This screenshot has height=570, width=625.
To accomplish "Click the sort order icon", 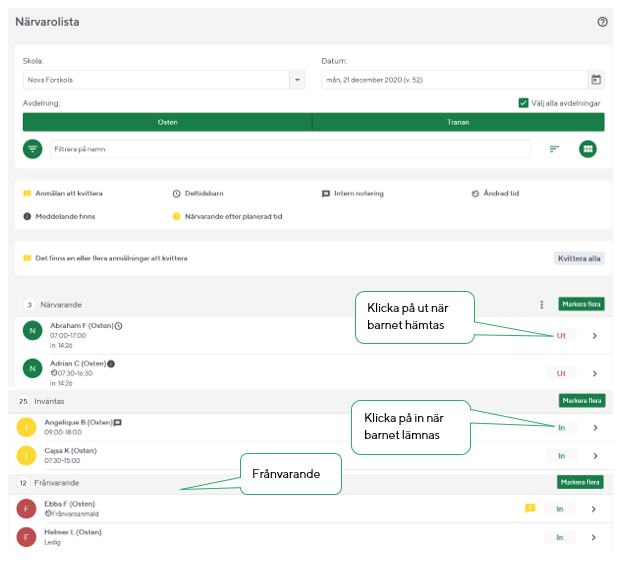I will pos(554,149).
